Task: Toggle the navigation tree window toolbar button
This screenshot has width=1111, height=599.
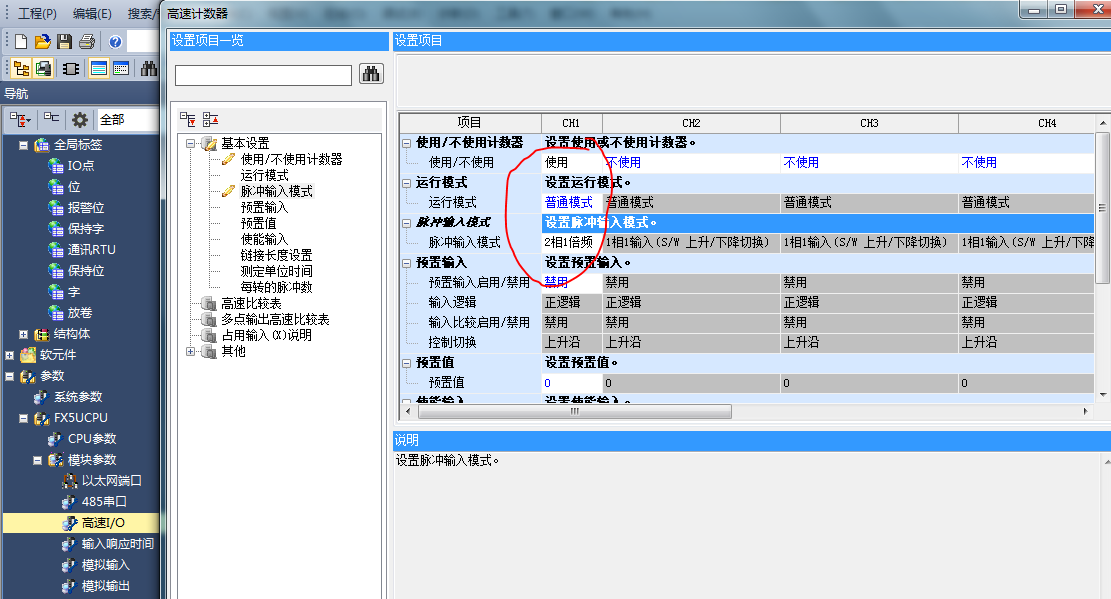Action: pyautogui.click(x=21, y=68)
